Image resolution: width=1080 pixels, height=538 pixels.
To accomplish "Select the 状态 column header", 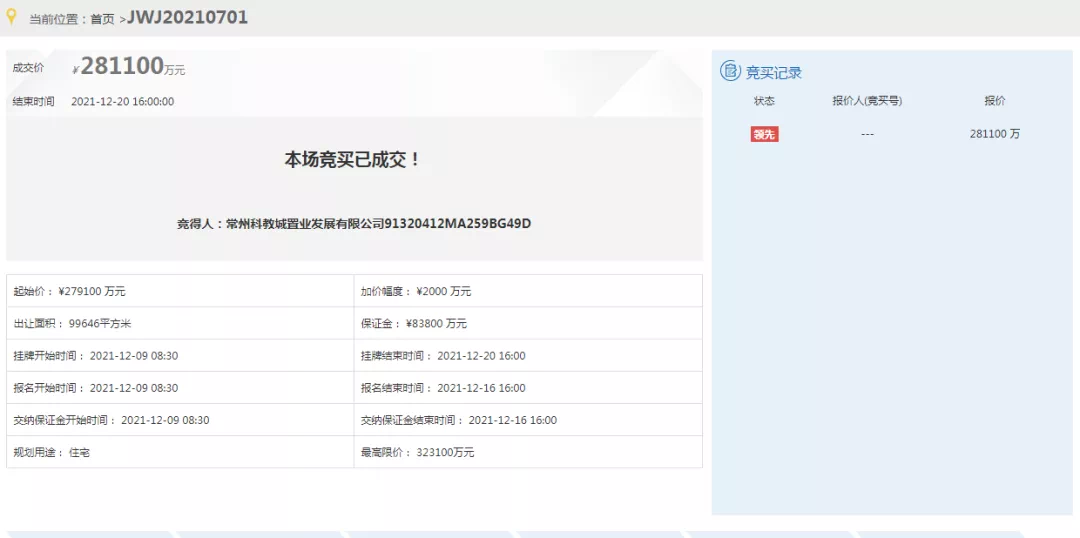I will click(764, 101).
